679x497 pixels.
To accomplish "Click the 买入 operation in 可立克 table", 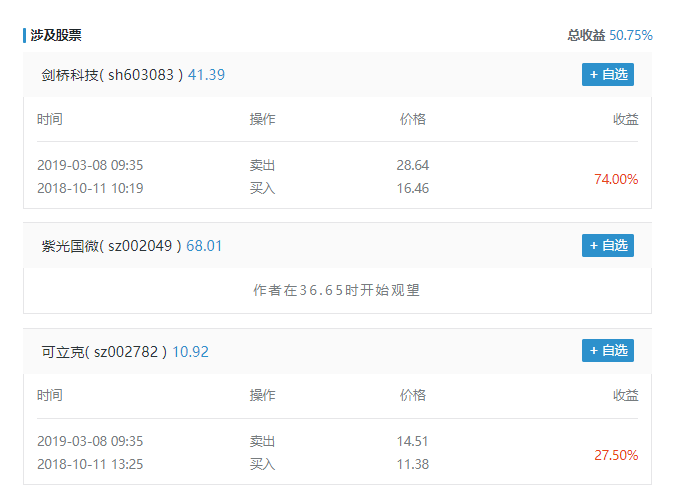I will coord(262,464).
